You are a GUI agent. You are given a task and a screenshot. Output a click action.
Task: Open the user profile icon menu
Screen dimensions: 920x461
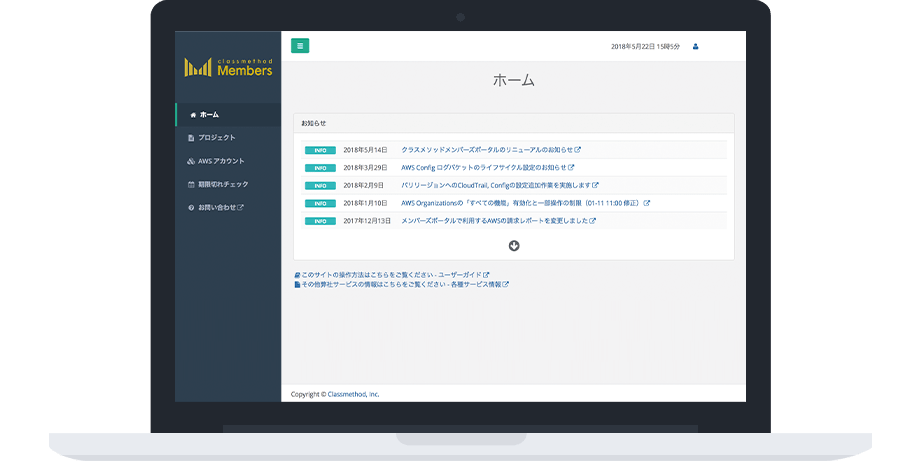[x=696, y=46]
